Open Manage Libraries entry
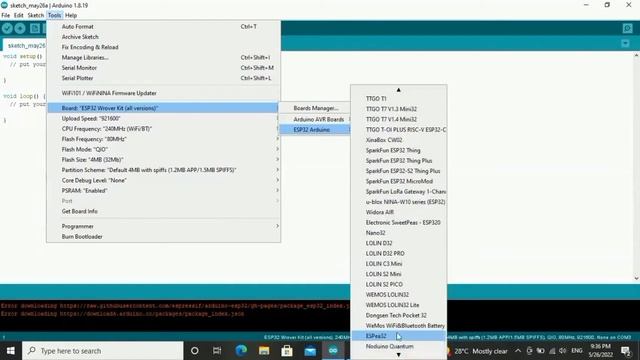The height and width of the screenshot is (360, 640). tap(163, 58)
